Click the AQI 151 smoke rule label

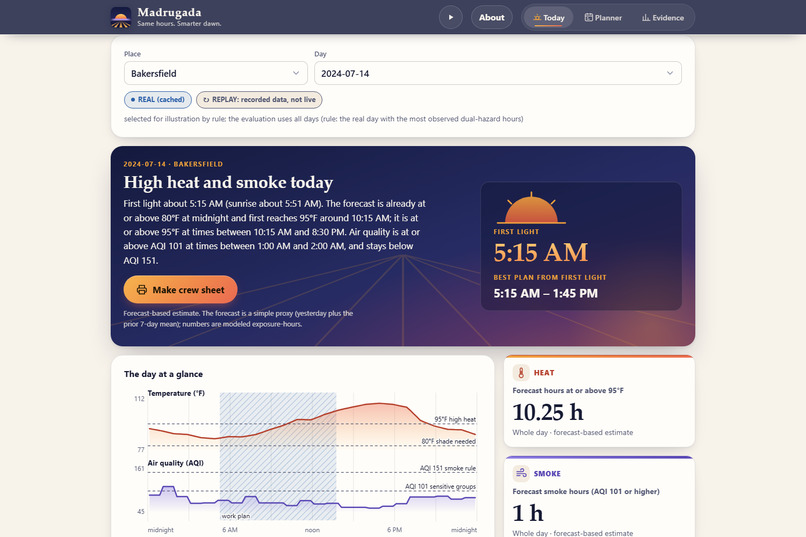[448, 468]
